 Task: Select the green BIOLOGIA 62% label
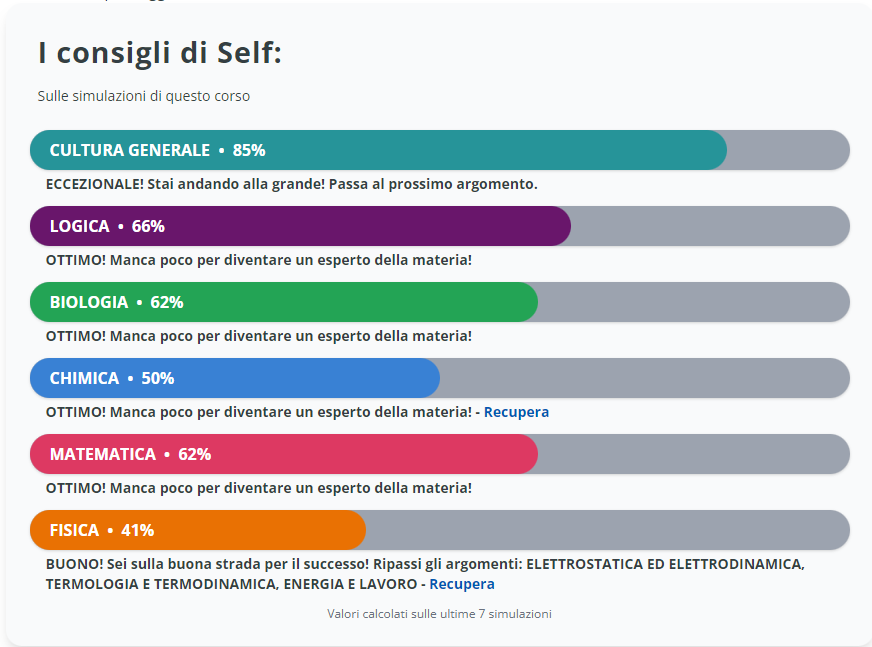tap(116, 302)
